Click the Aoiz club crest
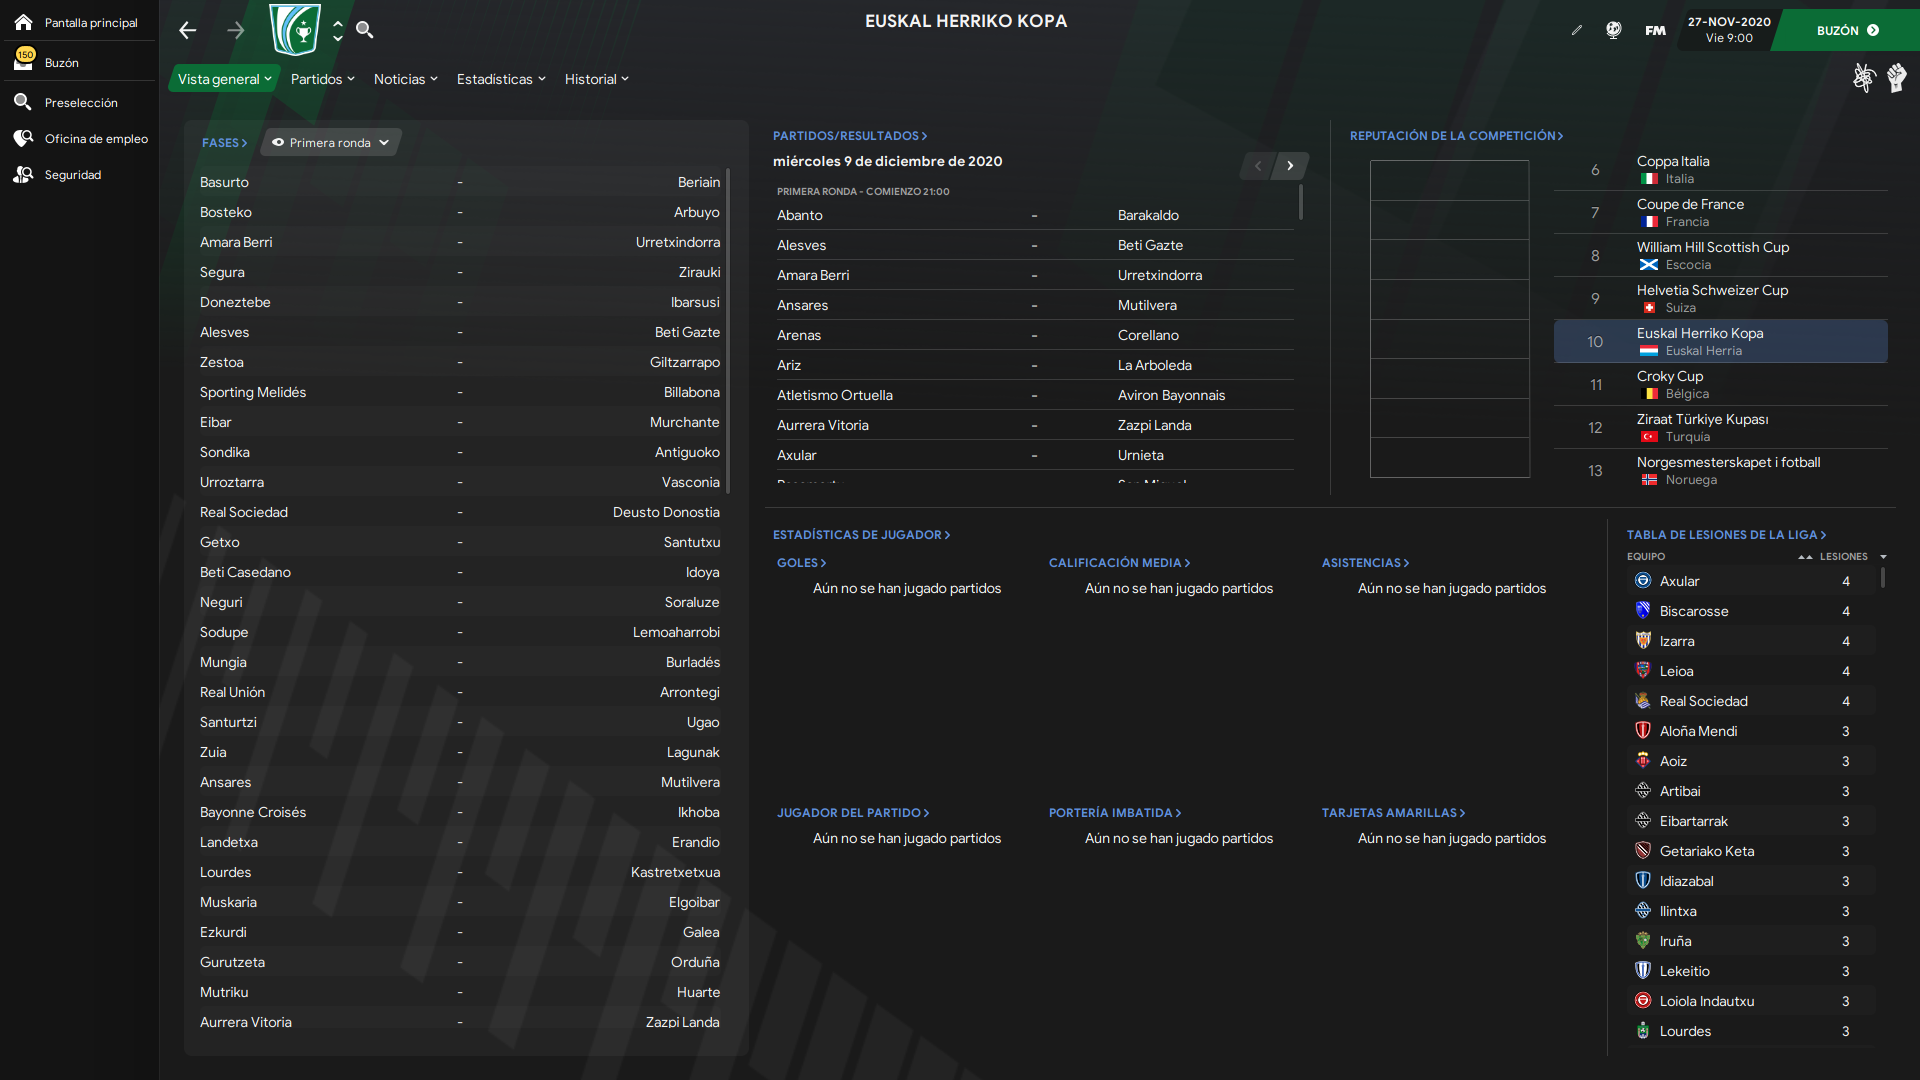 (1643, 760)
